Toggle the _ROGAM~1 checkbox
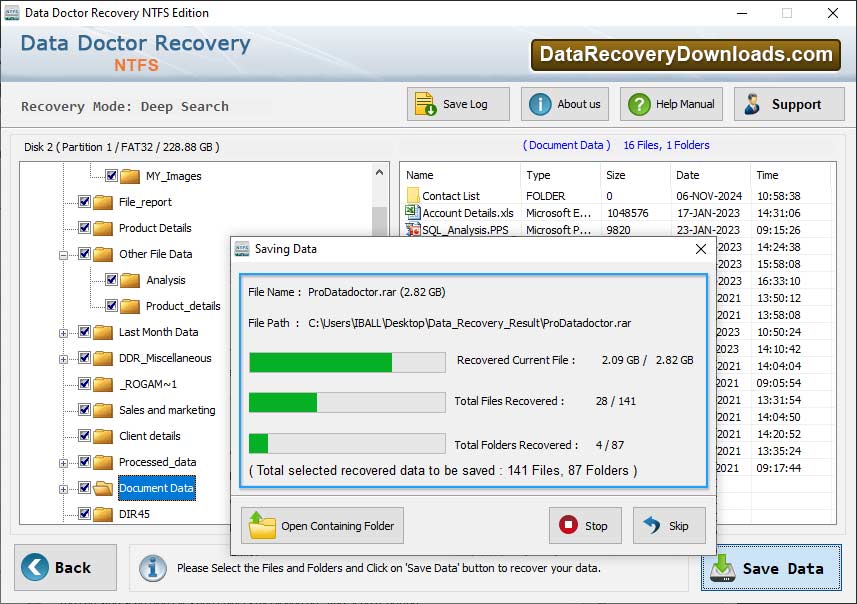Viewport: 857px width, 604px height. pos(84,383)
